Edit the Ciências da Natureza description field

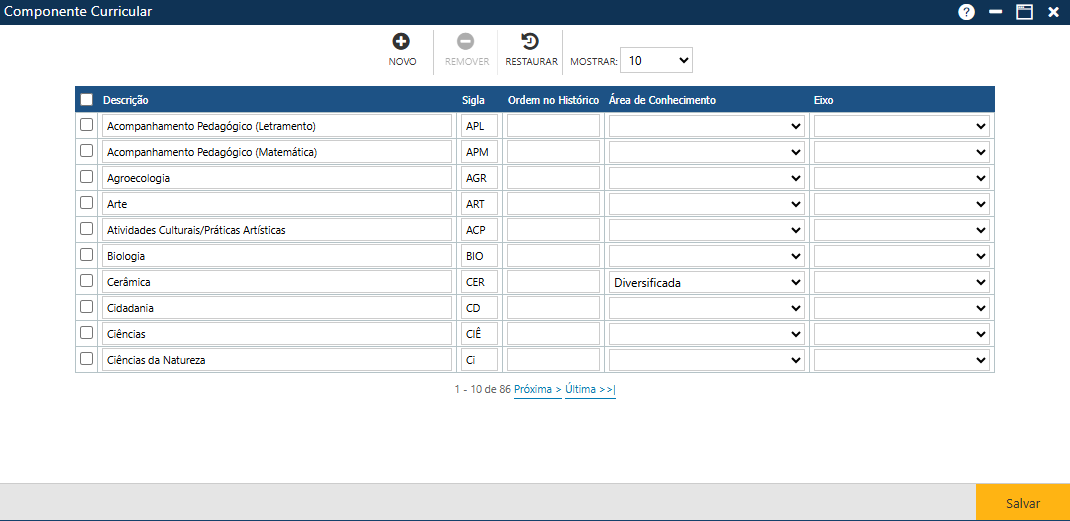pyautogui.click(x=277, y=359)
